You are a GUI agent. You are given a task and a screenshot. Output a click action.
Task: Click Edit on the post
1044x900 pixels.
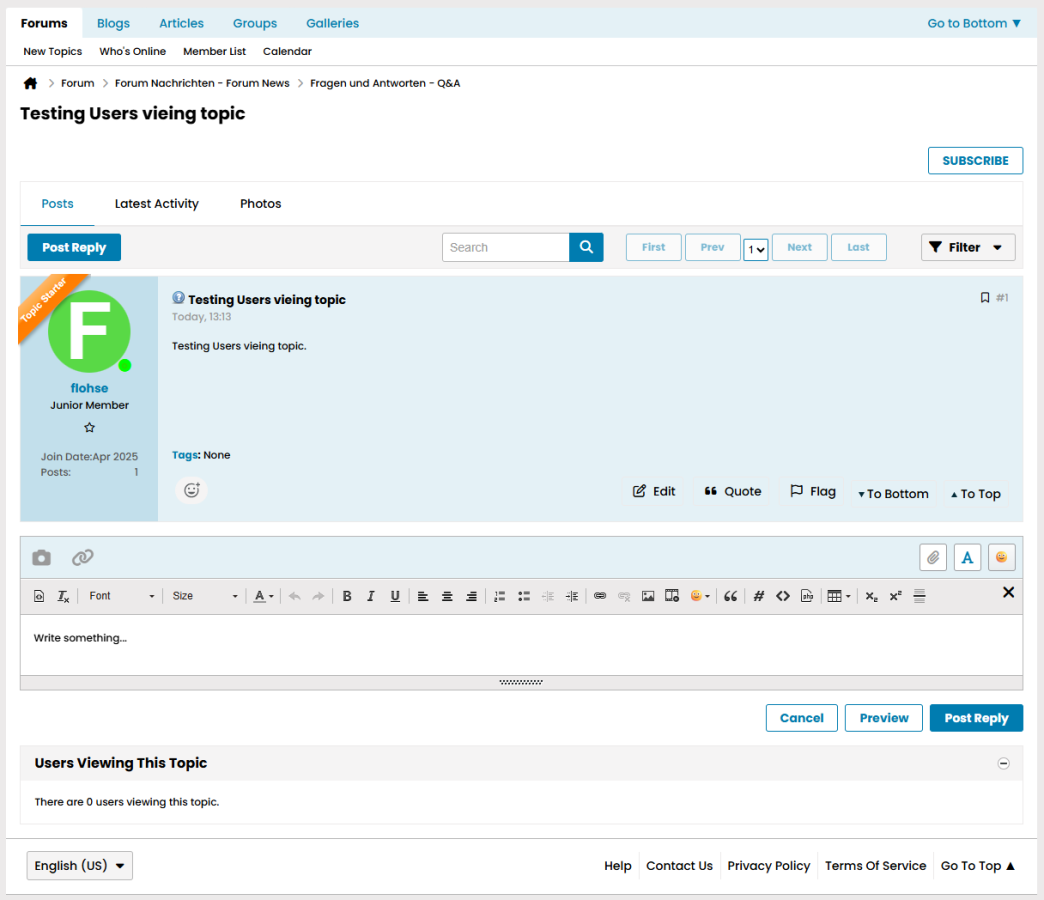[x=654, y=491]
